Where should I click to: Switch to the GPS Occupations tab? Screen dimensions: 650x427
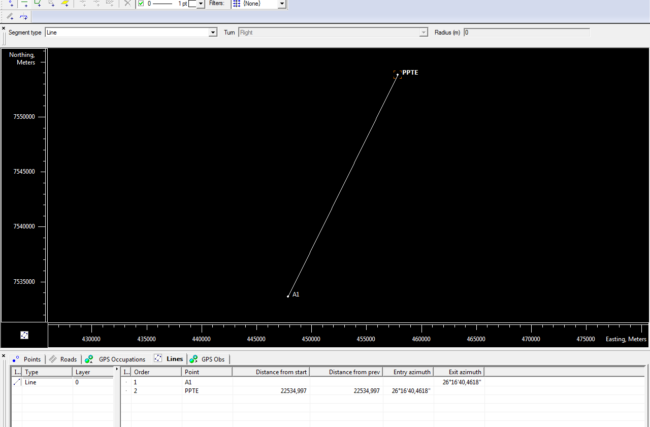115,359
